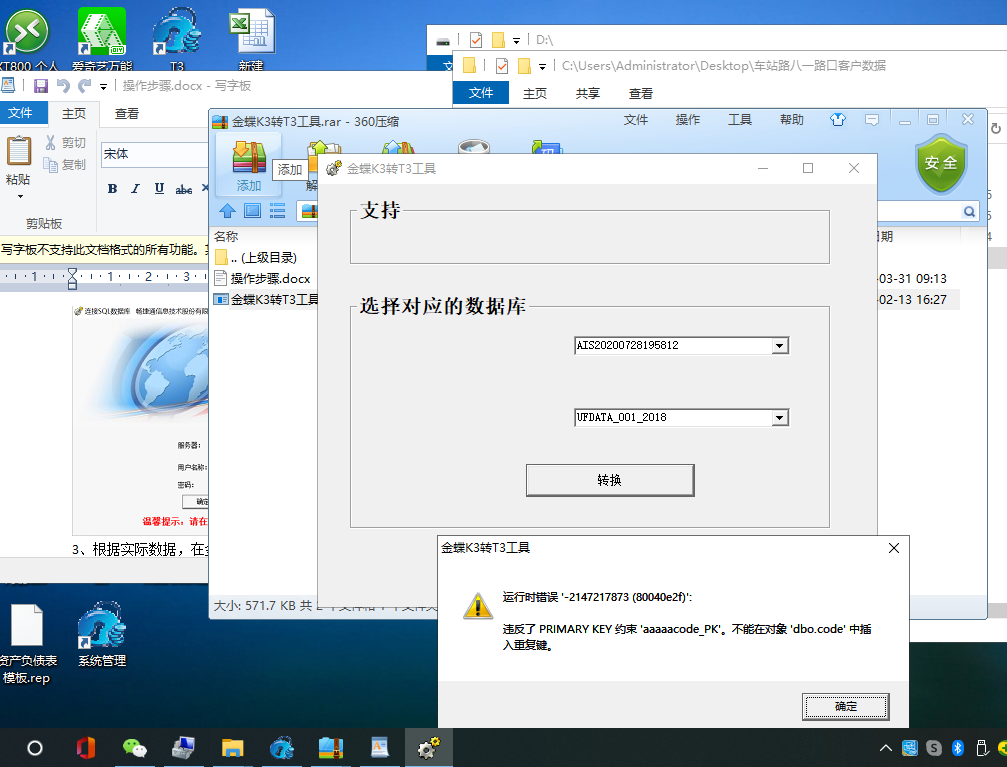The height and width of the screenshot is (767, 1007).
Task: Open the 资产负债表模板.rep desktop file
Action: (x=27, y=644)
